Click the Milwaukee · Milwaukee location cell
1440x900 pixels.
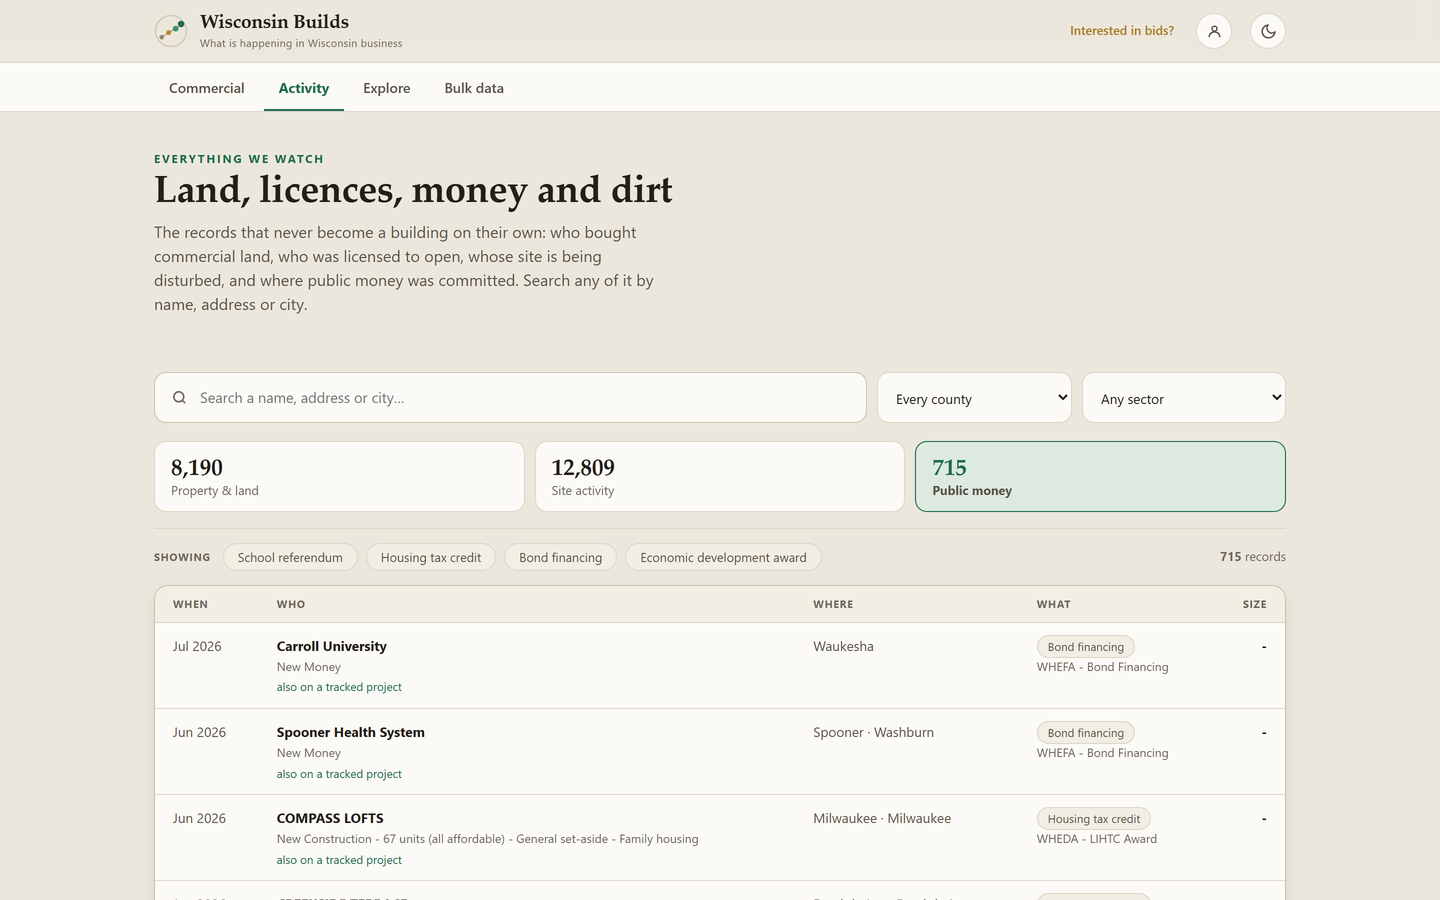tap(882, 818)
